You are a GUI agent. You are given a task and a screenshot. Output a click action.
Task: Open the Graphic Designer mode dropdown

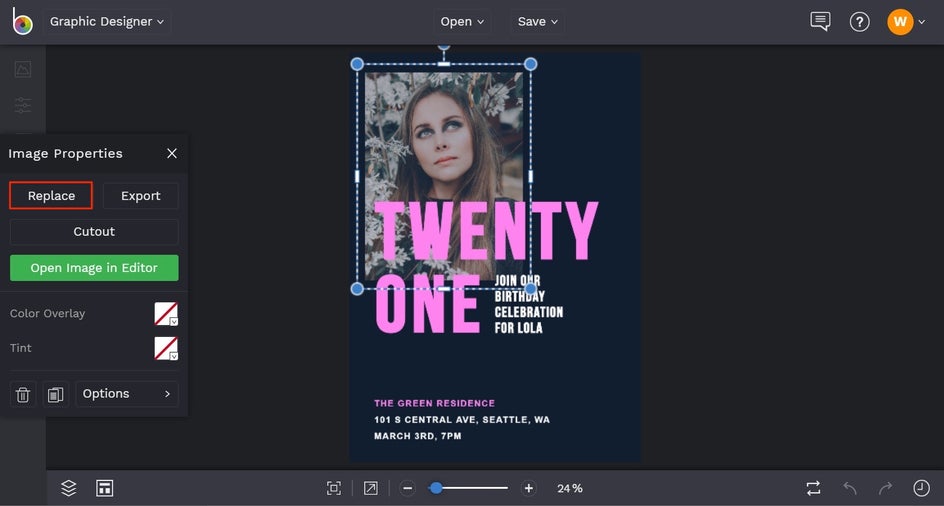point(107,22)
